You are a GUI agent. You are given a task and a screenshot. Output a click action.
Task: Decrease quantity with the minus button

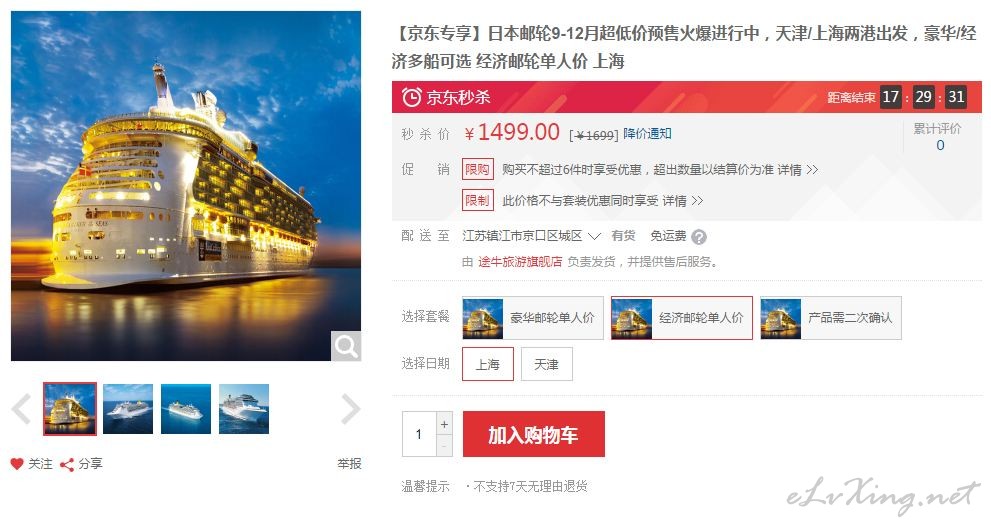pos(444,446)
